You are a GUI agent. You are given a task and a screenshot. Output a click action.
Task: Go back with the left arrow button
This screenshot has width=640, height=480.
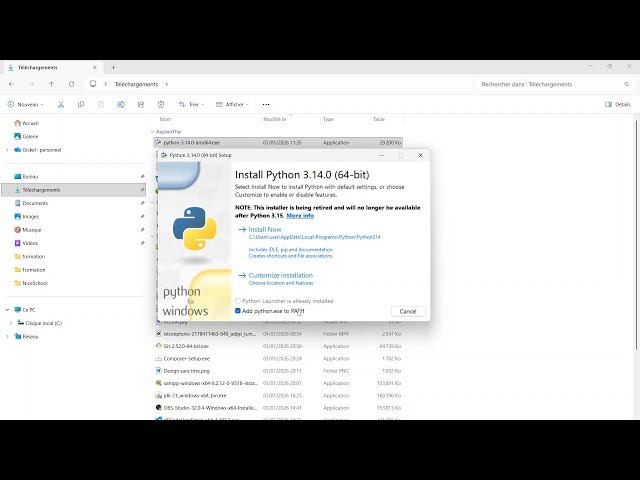tap(11, 84)
